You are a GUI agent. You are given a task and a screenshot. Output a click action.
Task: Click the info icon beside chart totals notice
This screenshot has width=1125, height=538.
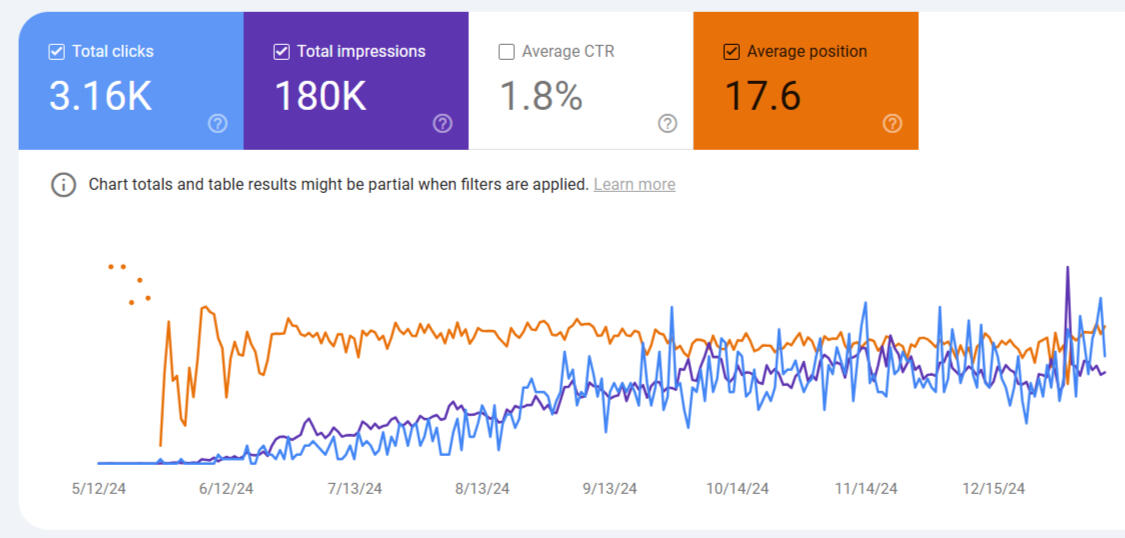pyautogui.click(x=64, y=185)
